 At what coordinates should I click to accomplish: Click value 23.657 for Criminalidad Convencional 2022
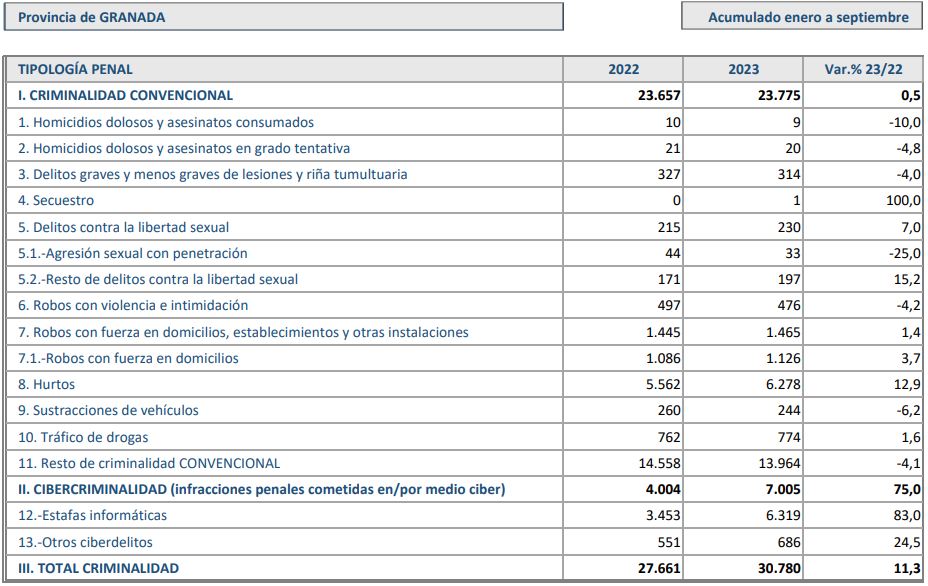(659, 95)
